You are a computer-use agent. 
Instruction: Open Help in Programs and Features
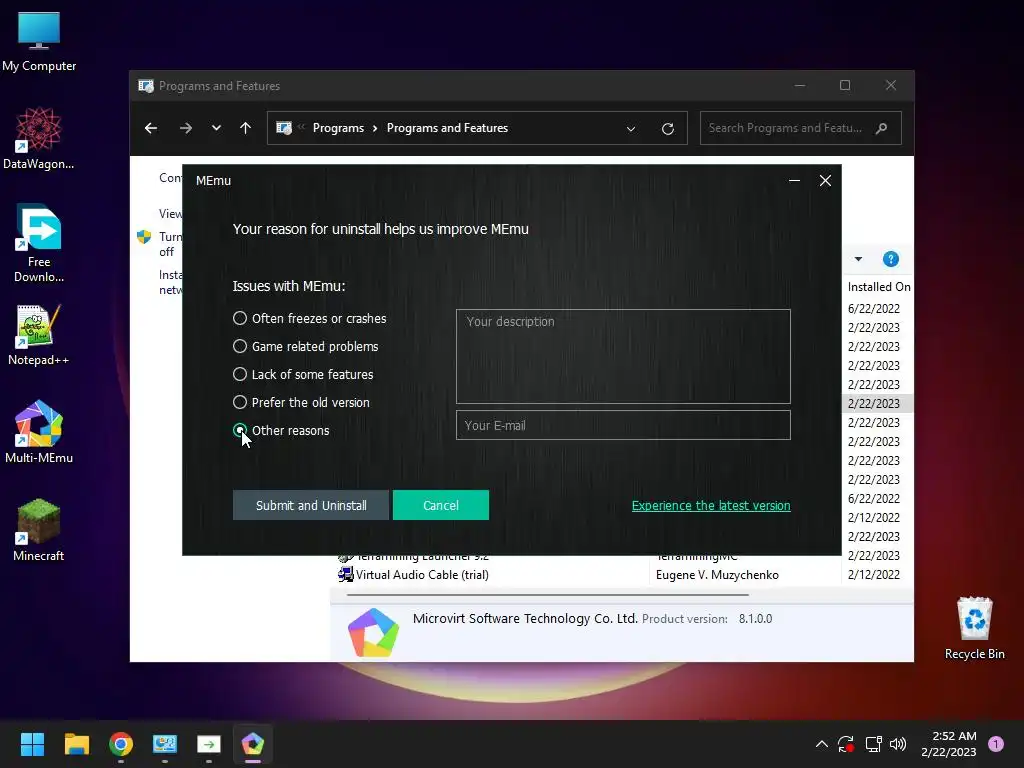click(891, 259)
